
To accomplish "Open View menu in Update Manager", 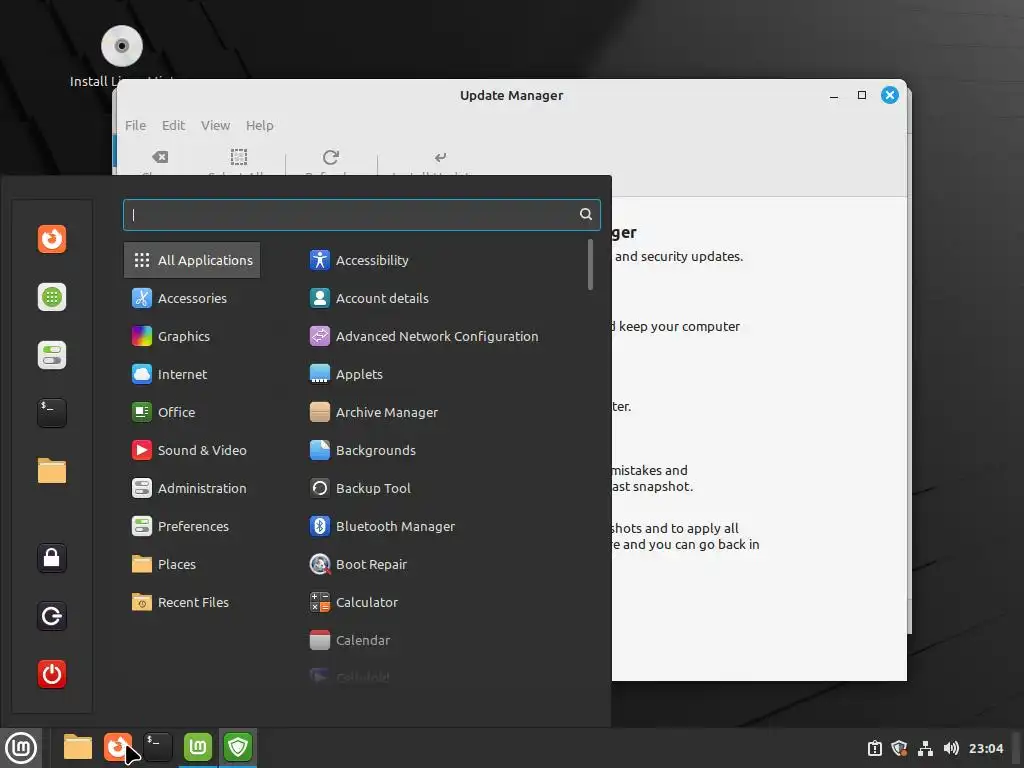I will click(215, 125).
